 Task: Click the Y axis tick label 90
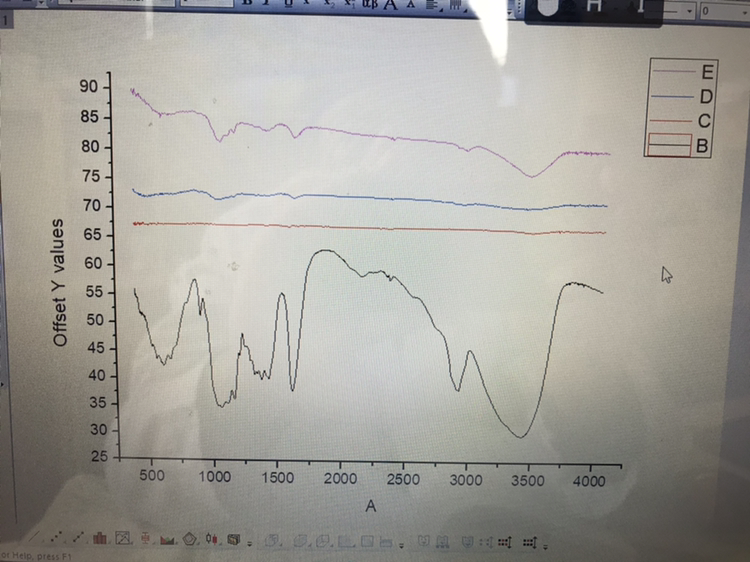[89, 87]
